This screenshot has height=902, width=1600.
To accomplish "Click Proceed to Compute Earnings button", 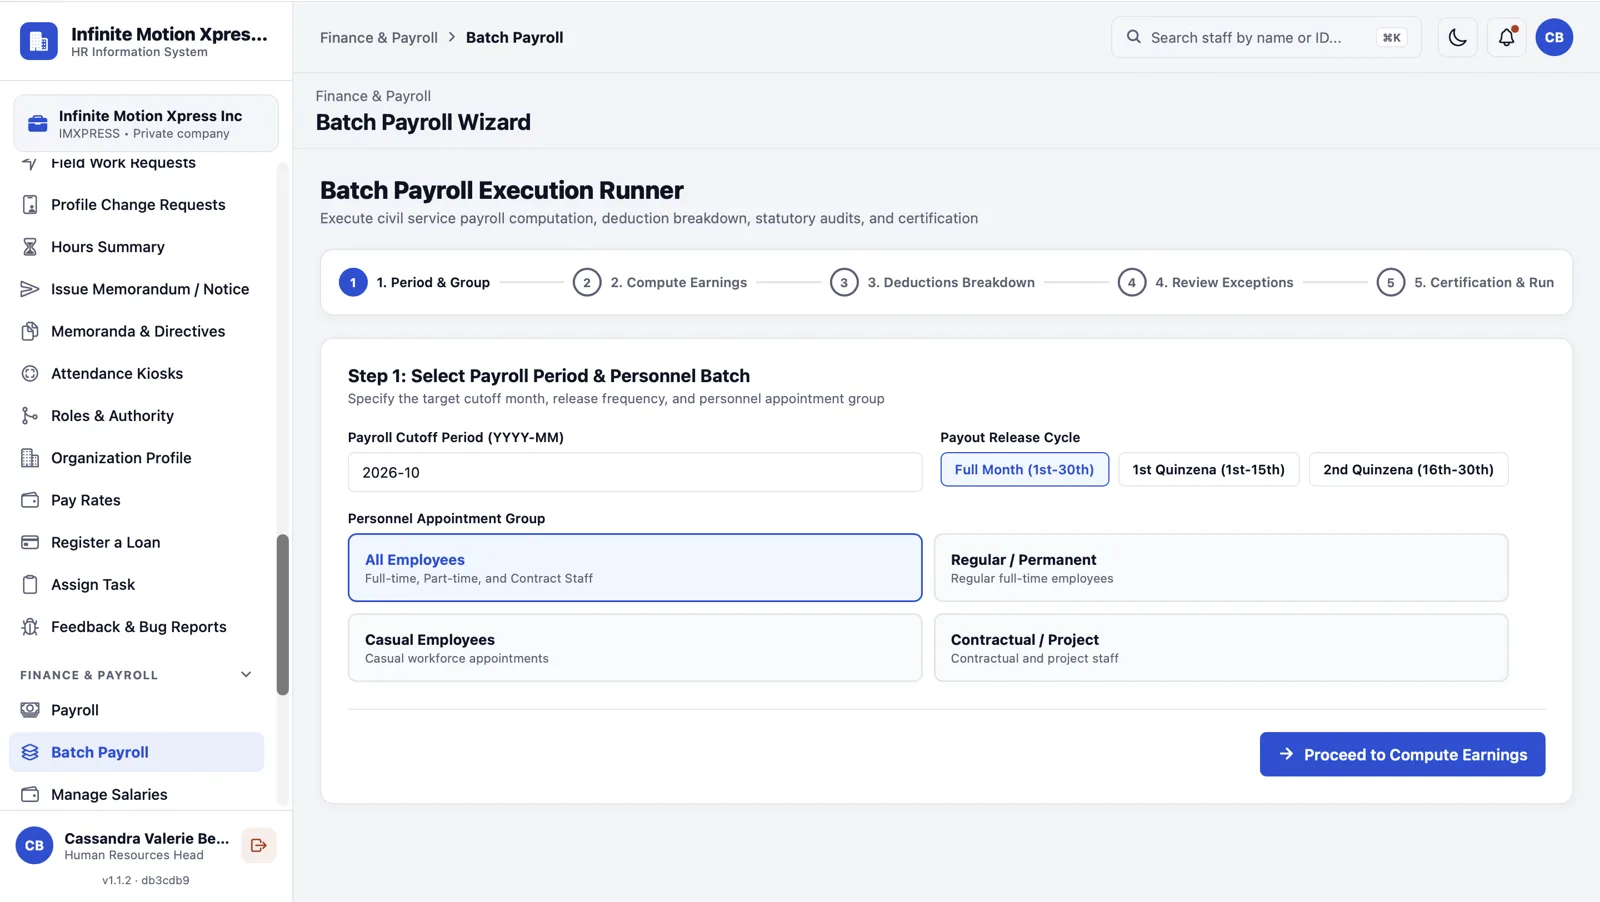I will click(x=1402, y=755).
